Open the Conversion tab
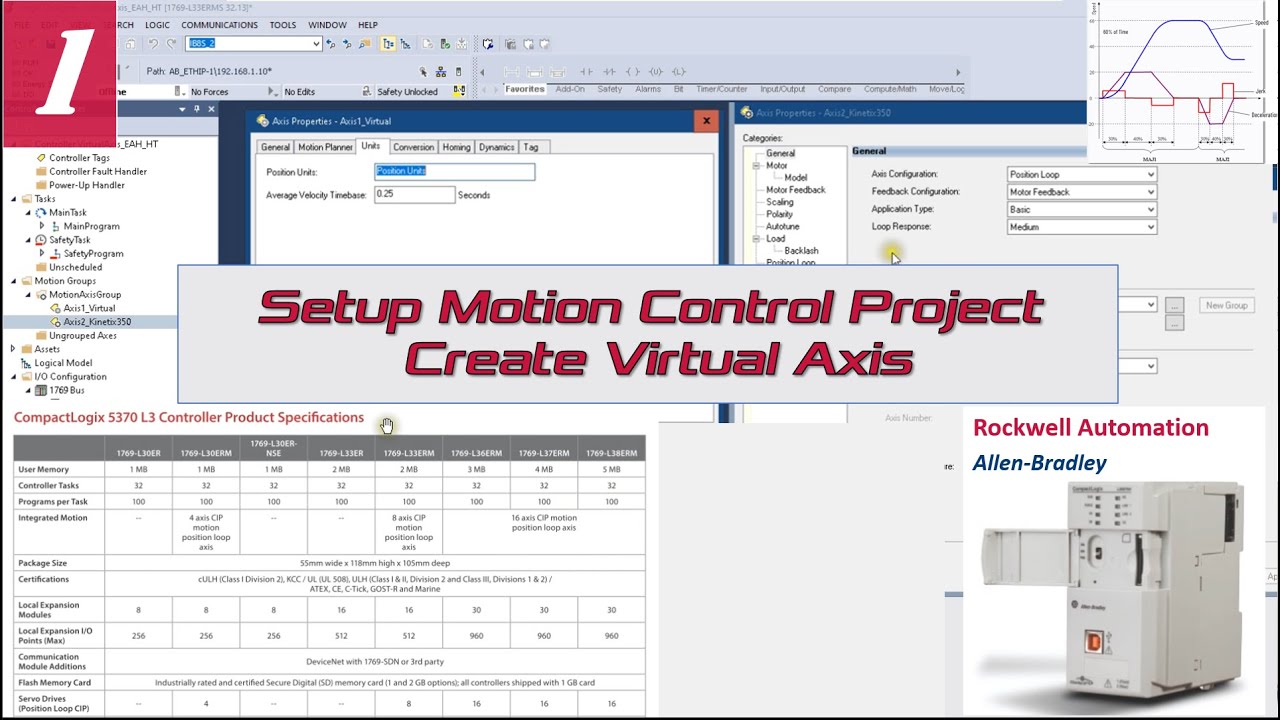The image size is (1280, 720). [413, 147]
